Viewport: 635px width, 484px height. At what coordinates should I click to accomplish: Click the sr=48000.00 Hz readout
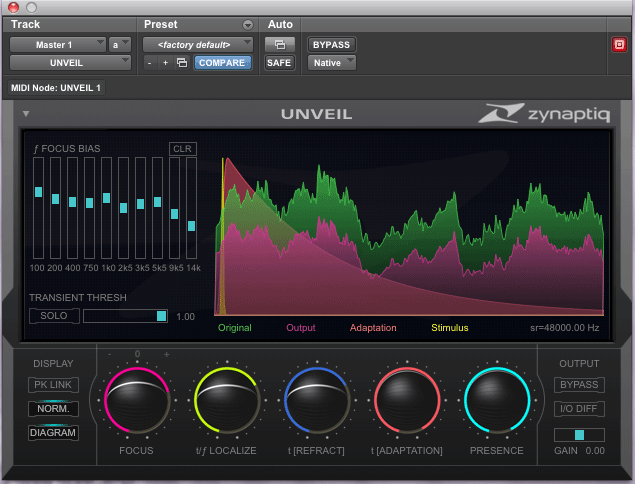pos(565,328)
